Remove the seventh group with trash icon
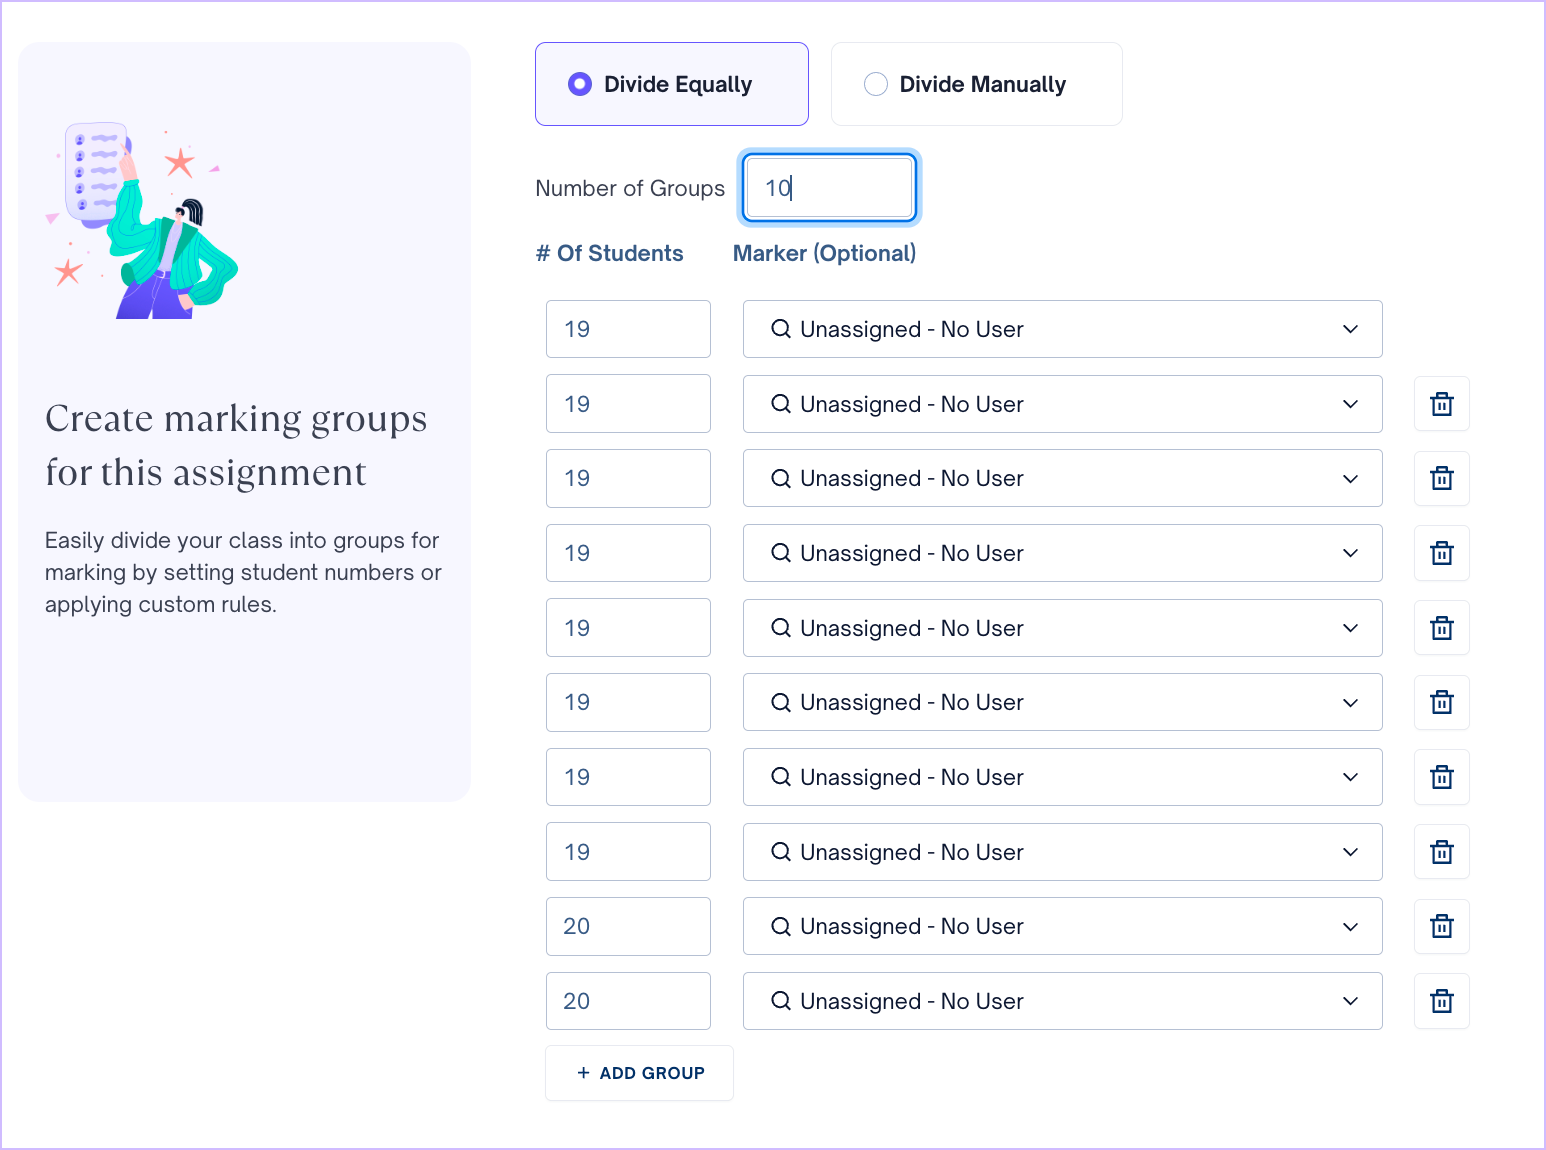Image resolution: width=1546 pixels, height=1150 pixels. coord(1441,777)
